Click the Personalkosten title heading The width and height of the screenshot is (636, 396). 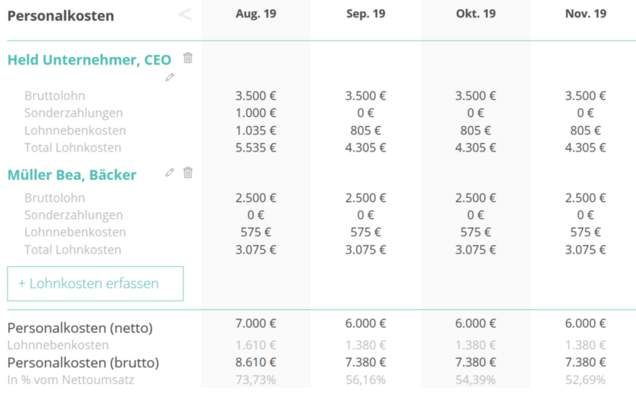pos(61,16)
